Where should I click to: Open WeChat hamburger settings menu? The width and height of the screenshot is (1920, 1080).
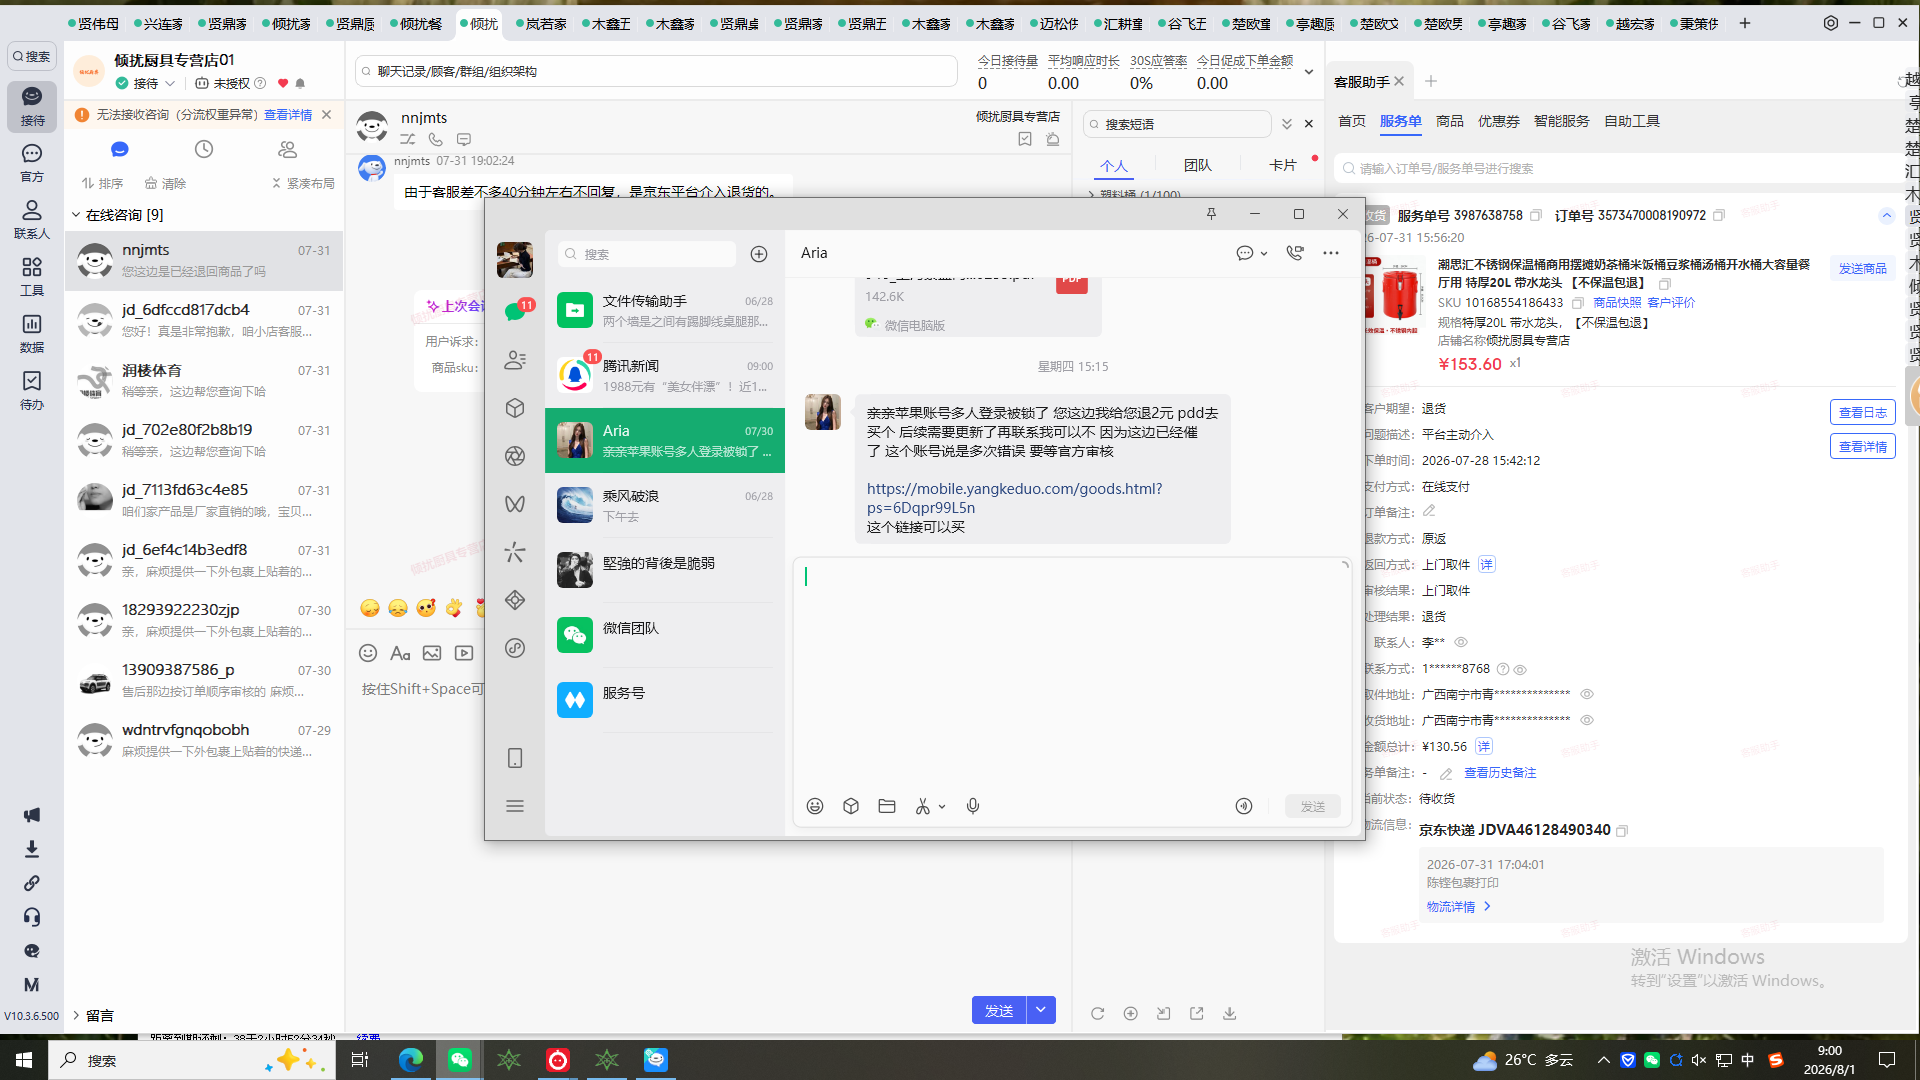(515, 806)
